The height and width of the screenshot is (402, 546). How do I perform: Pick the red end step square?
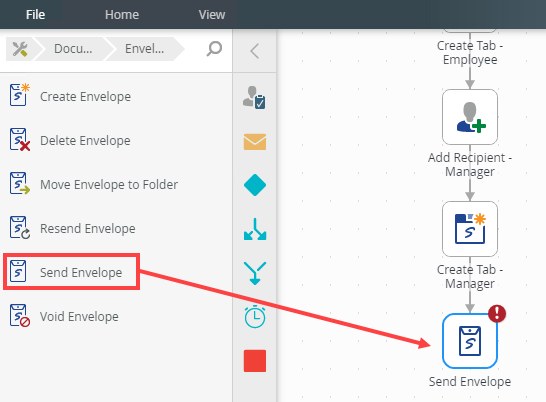(x=255, y=361)
